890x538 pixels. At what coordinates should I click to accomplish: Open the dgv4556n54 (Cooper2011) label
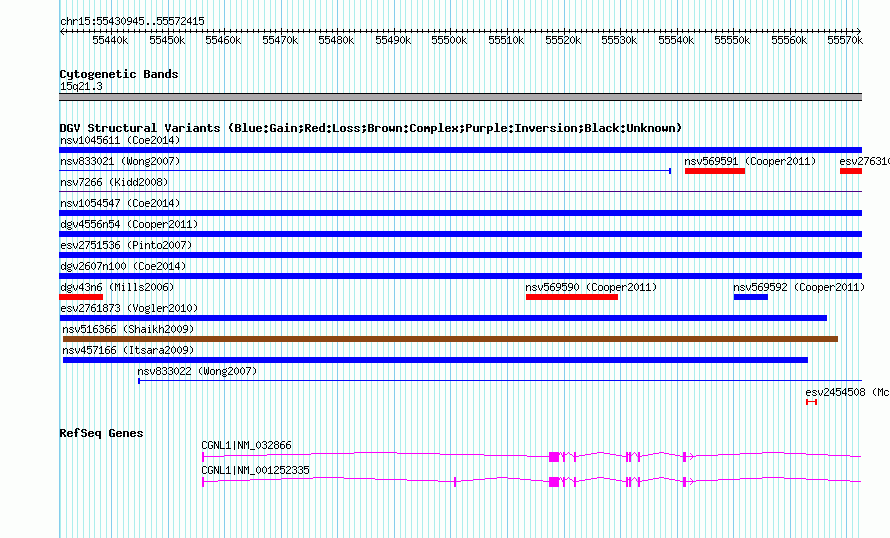click(129, 224)
